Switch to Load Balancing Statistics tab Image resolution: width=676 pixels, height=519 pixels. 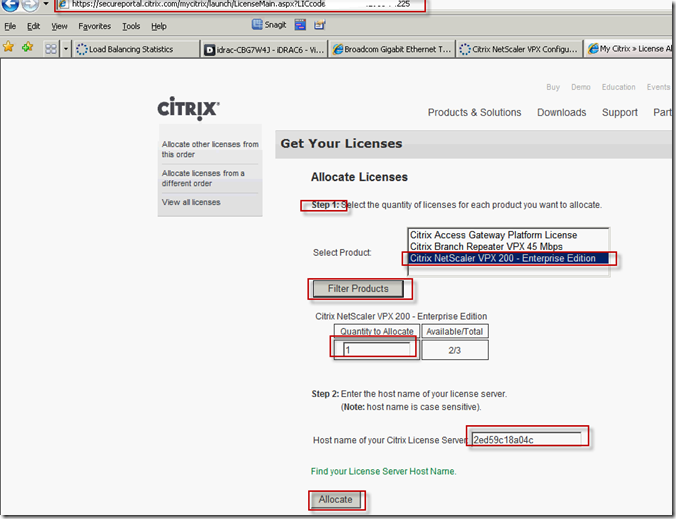(x=136, y=49)
